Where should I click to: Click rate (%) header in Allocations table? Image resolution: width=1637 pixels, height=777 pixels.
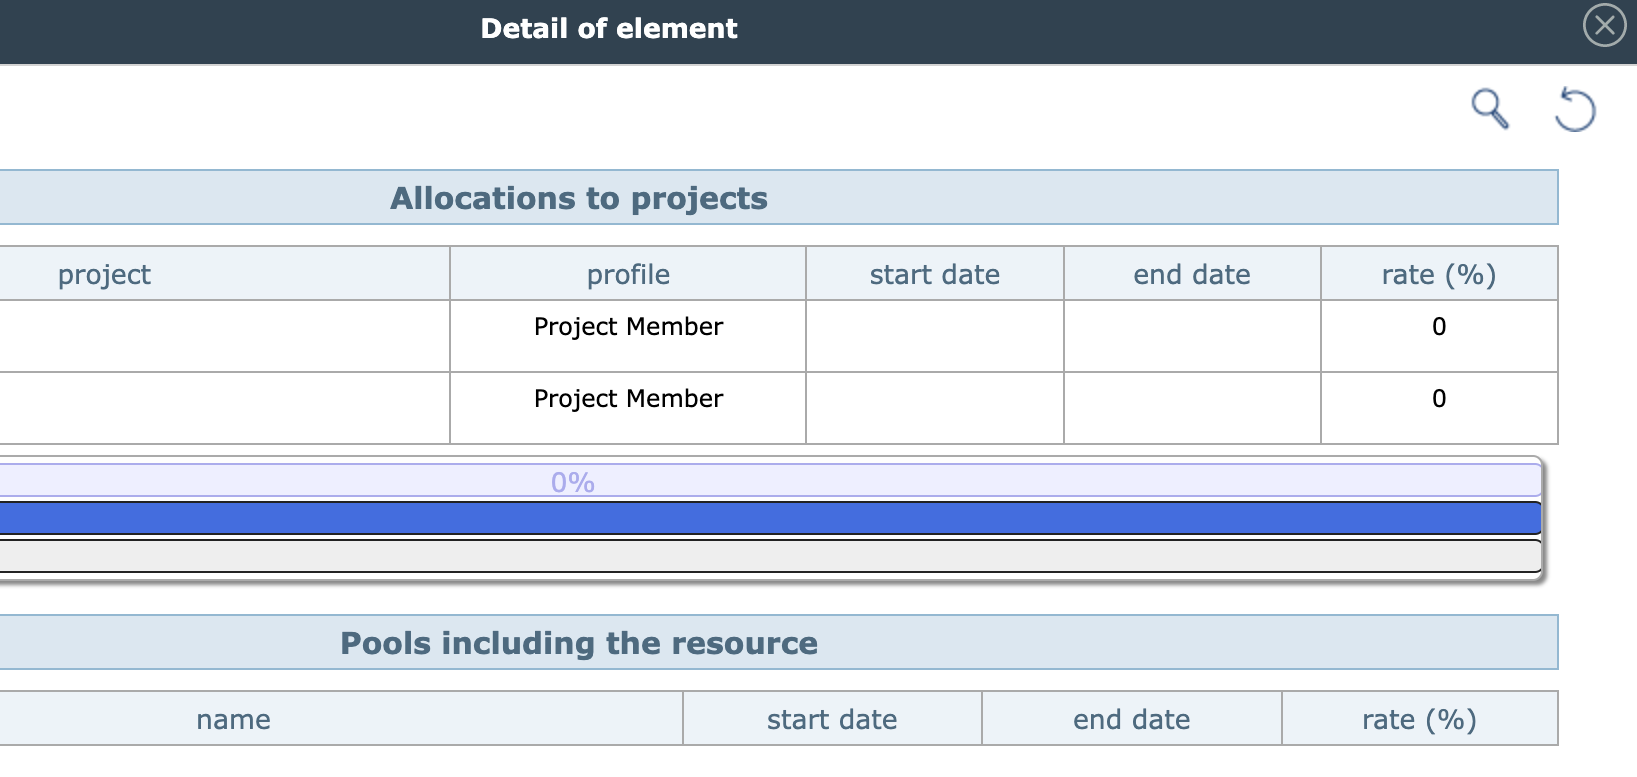point(1438,274)
